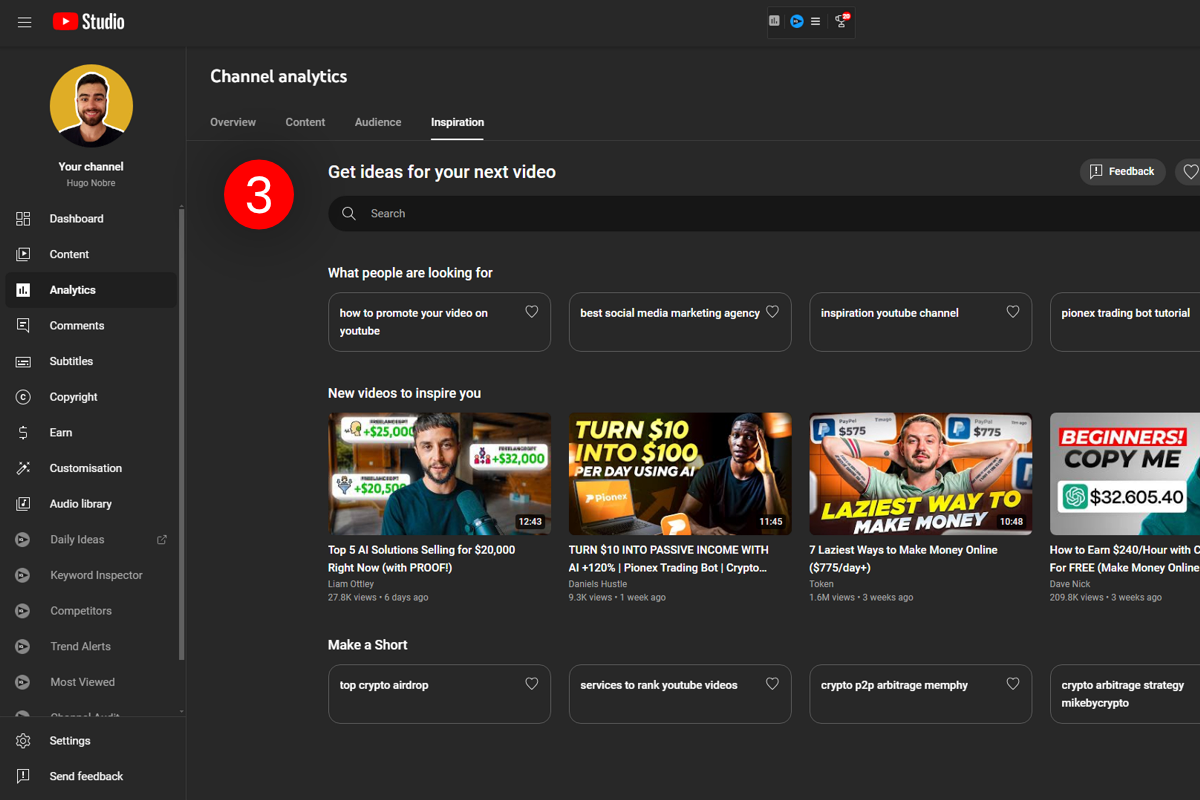The image size is (1200, 800).
Task: Open the Overview analytics tab
Action: [x=232, y=122]
